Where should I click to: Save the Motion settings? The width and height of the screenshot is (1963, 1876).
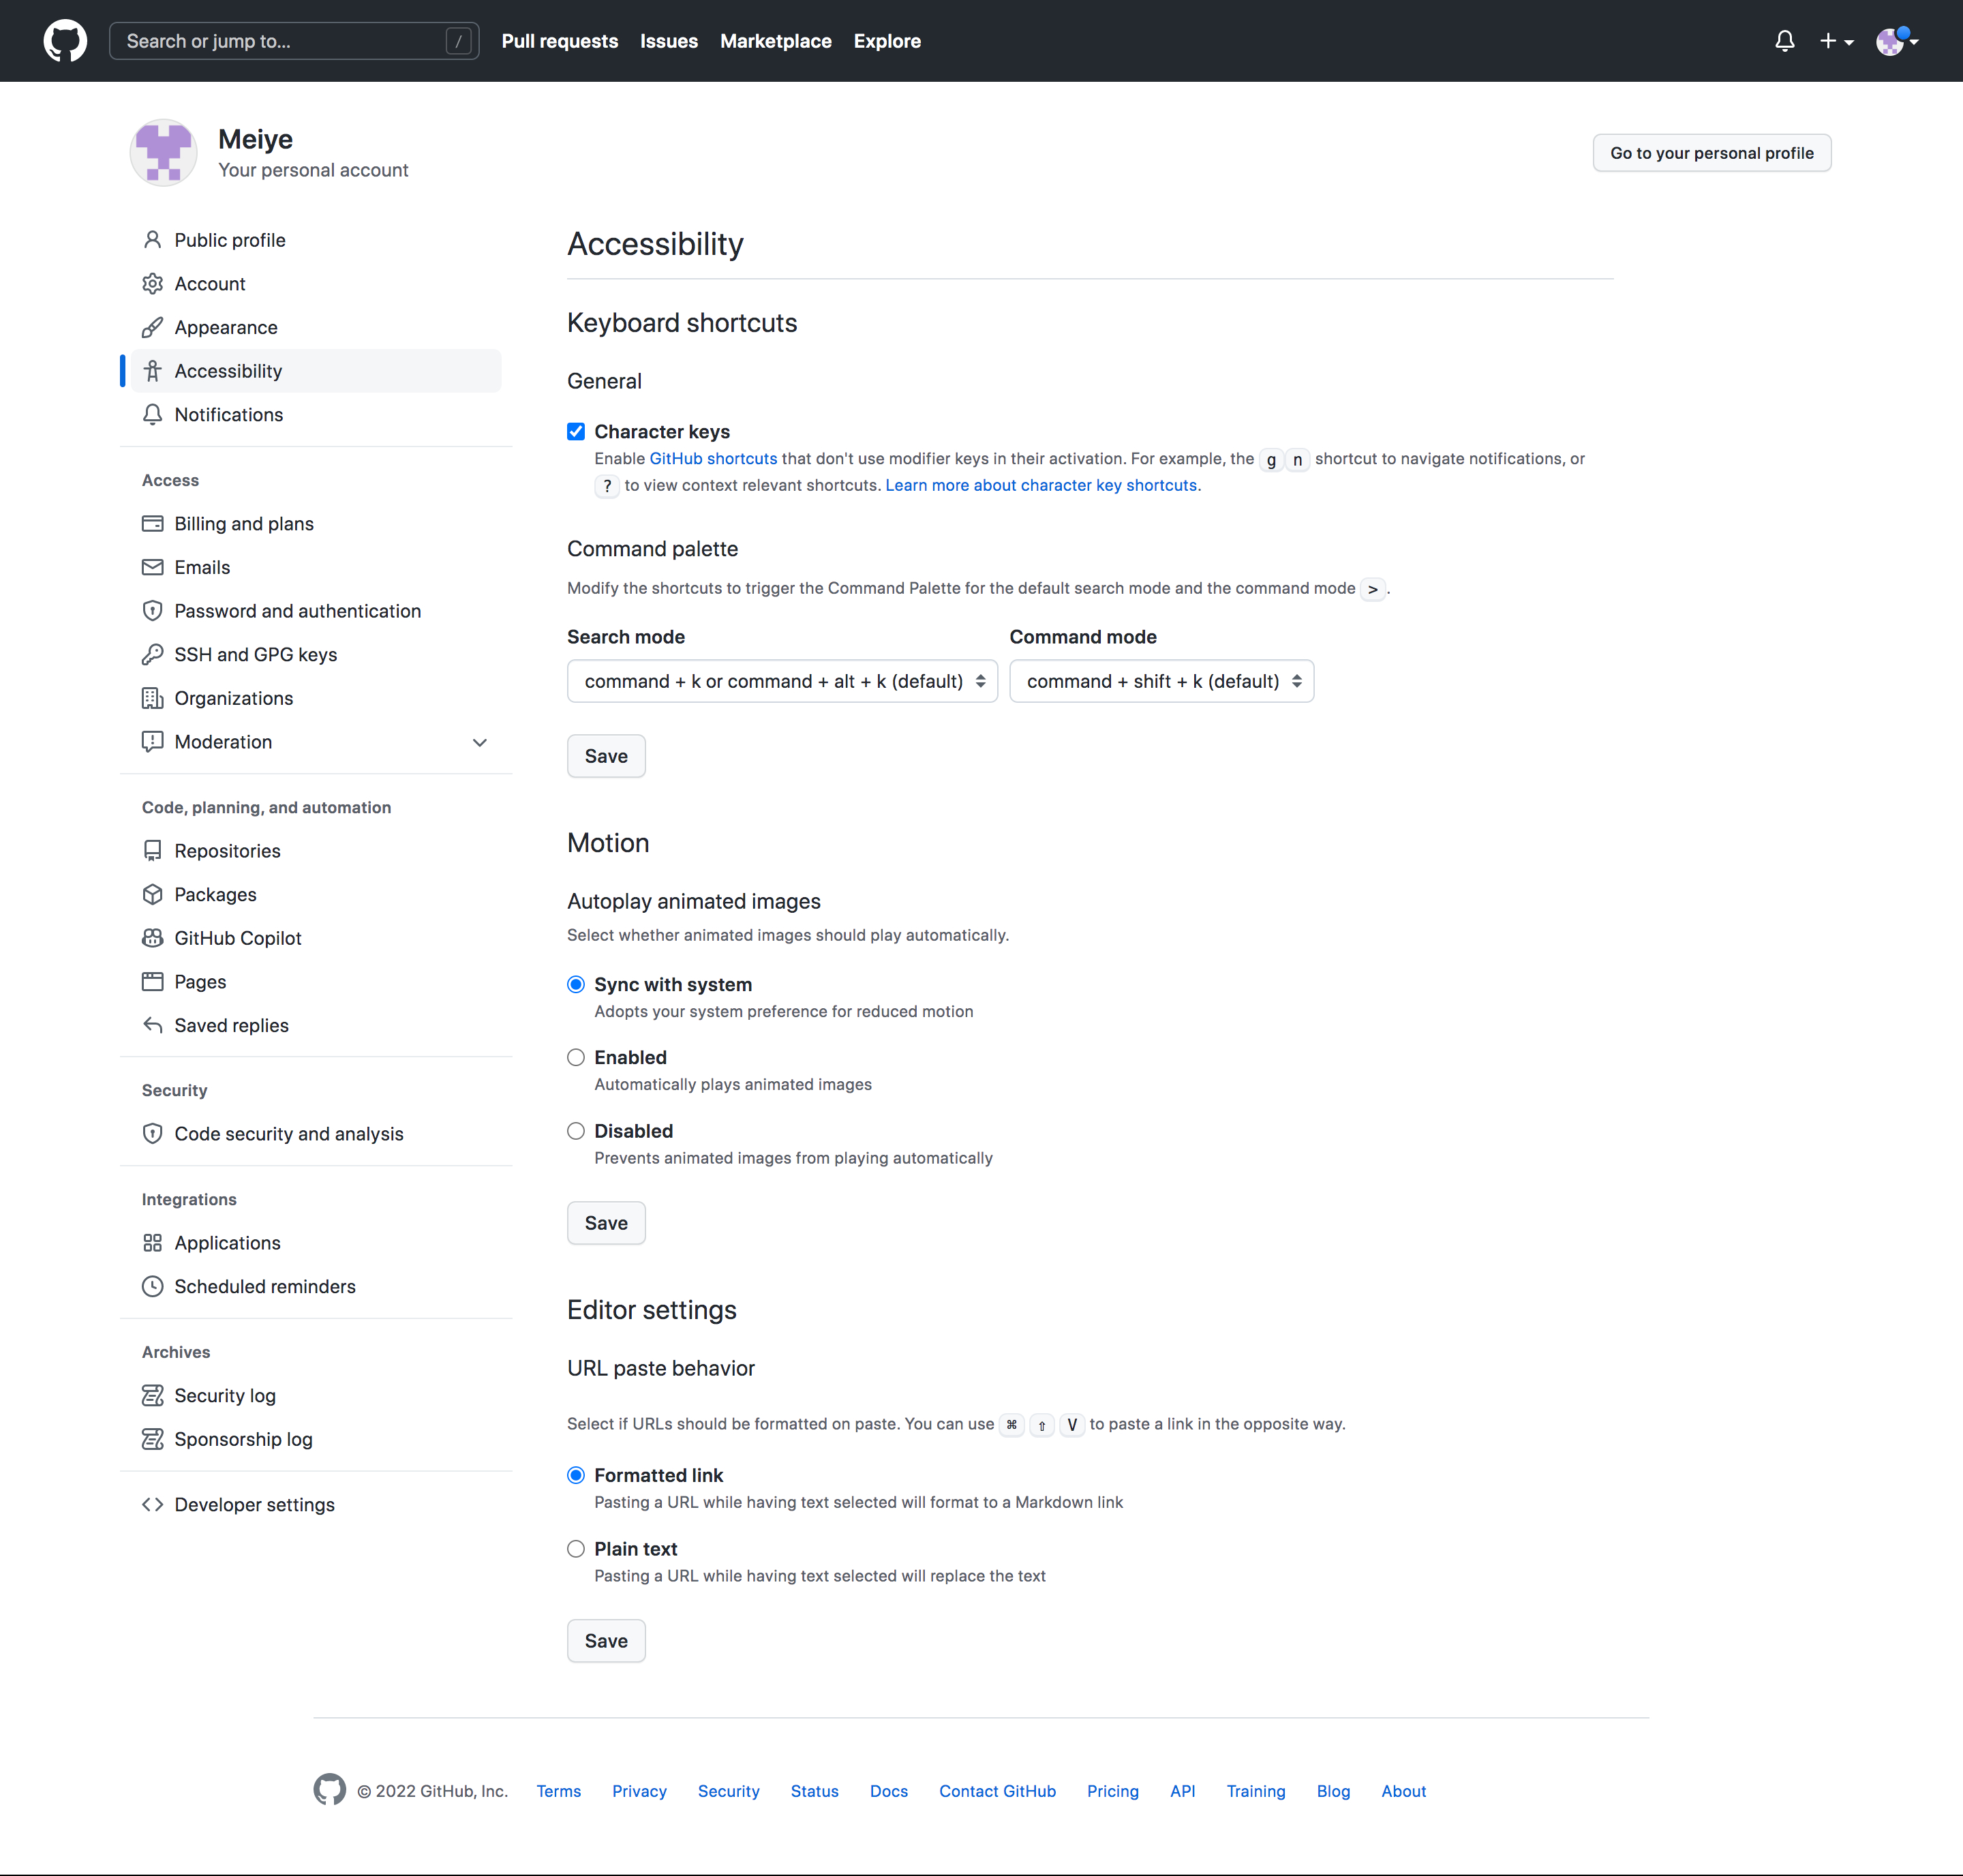coord(606,1223)
